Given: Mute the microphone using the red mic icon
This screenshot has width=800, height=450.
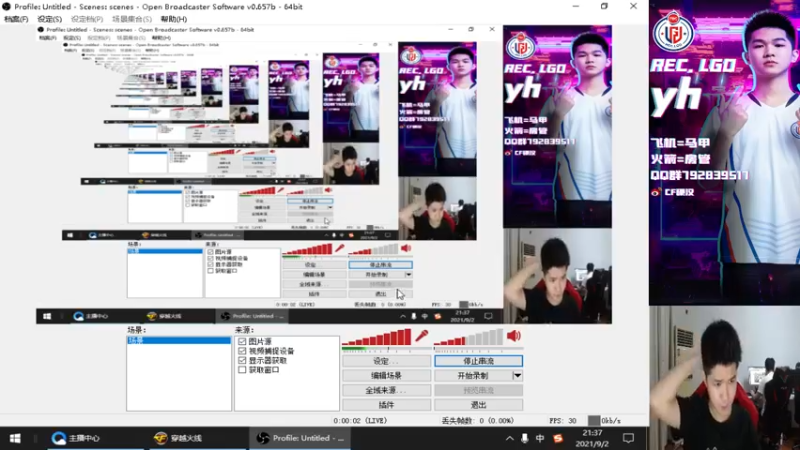Looking at the screenshot, I should tap(421, 336).
